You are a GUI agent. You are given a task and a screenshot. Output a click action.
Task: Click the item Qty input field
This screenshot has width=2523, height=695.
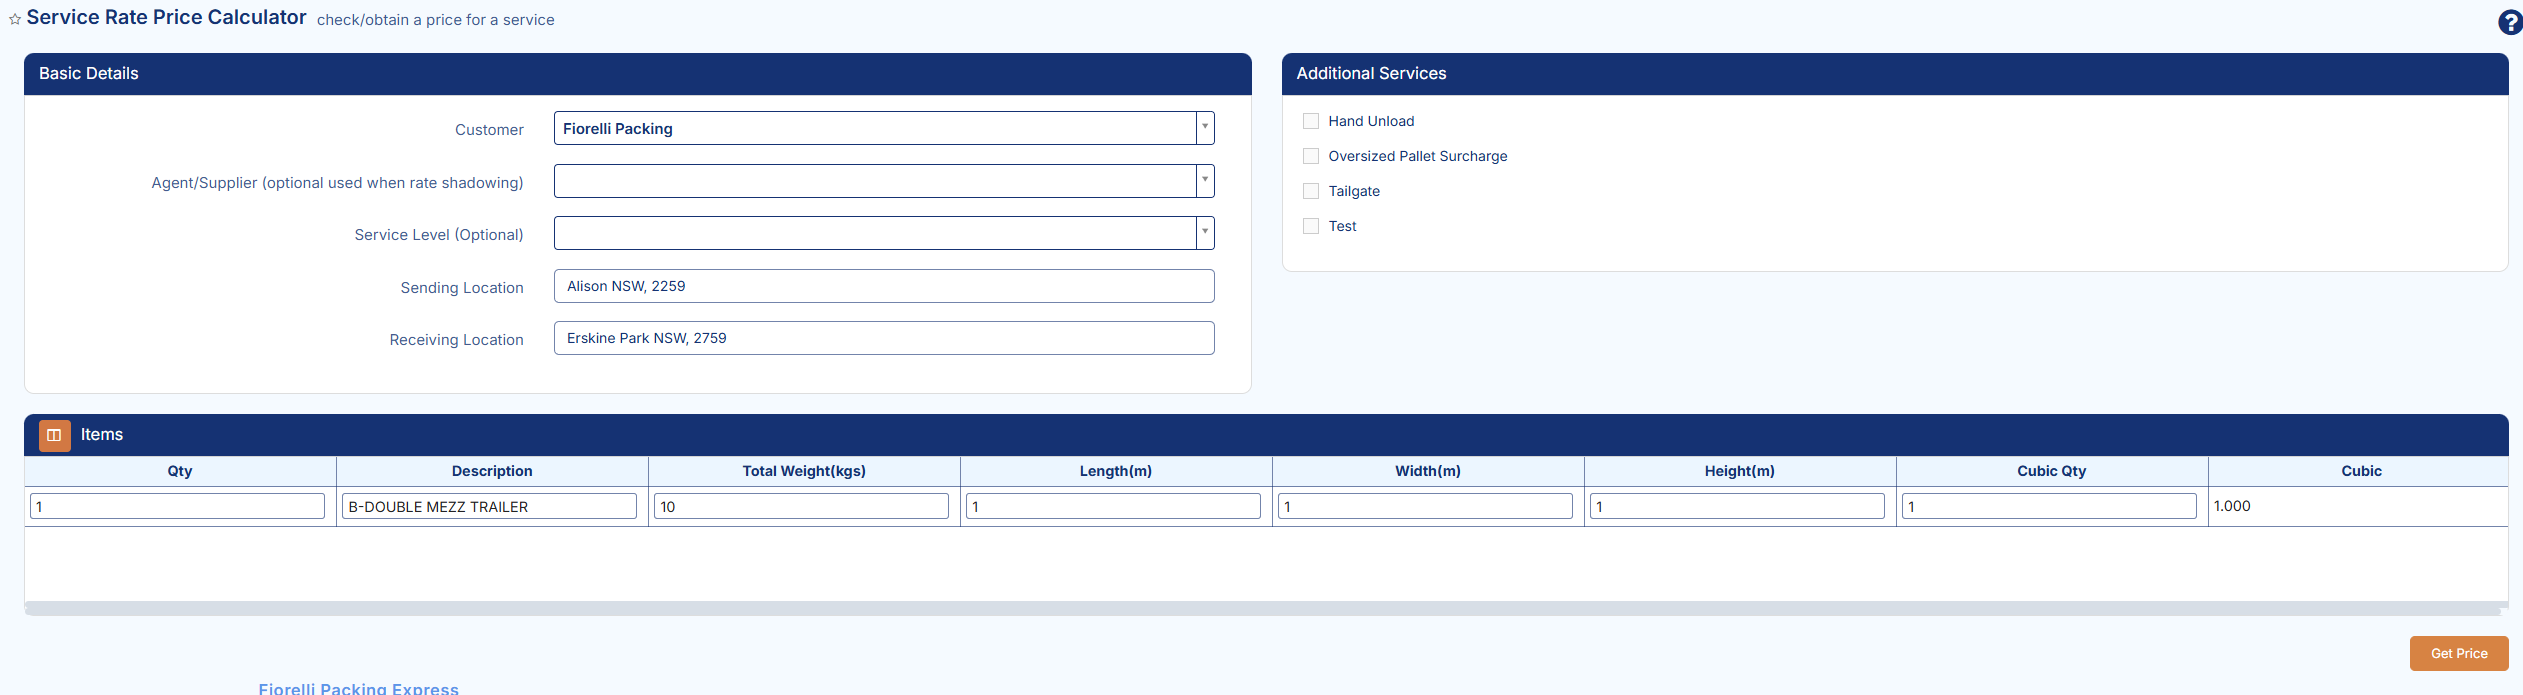[x=178, y=506]
